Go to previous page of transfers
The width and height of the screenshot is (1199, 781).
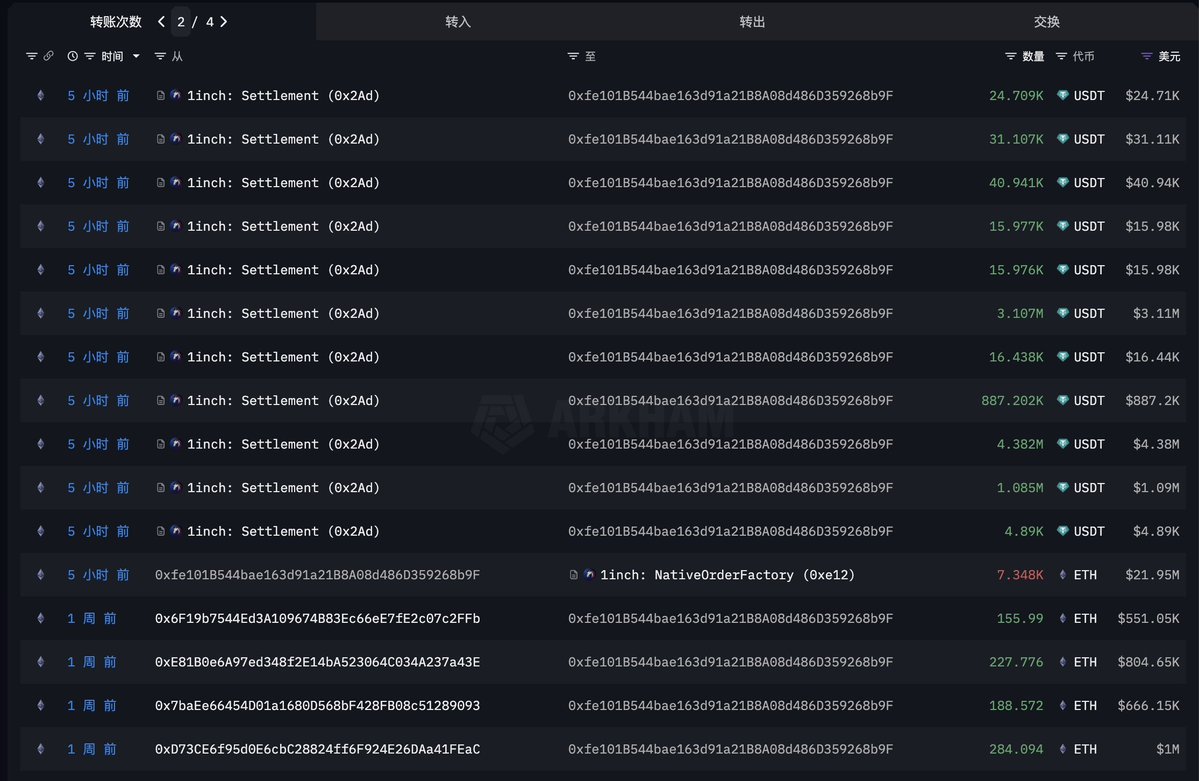tap(161, 21)
